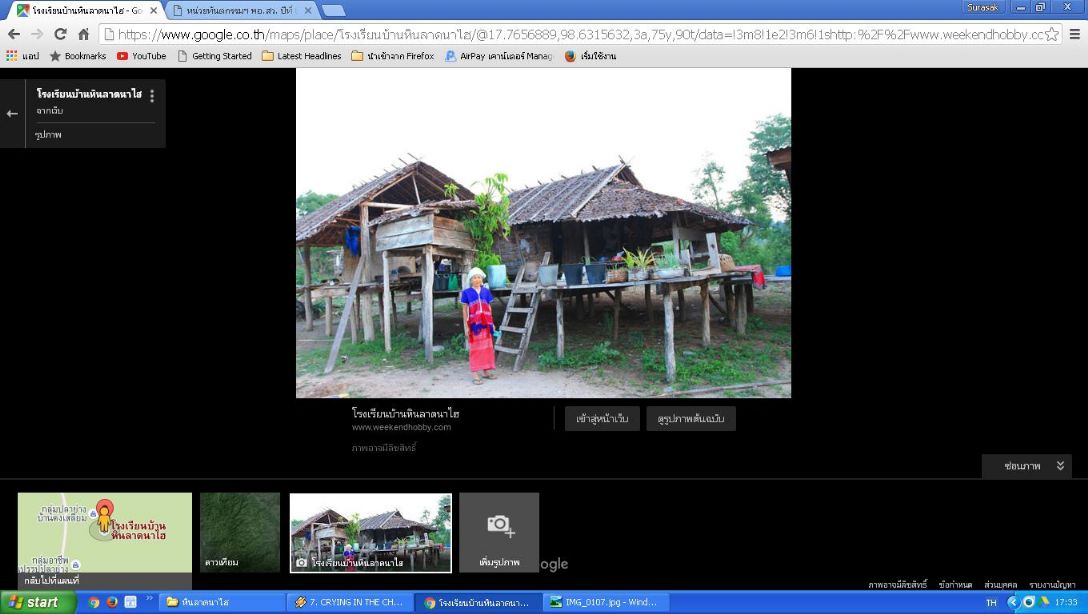This screenshot has height=614, width=1088.
Task: Open the Bookmarks star shortcut
Action: 78,56
